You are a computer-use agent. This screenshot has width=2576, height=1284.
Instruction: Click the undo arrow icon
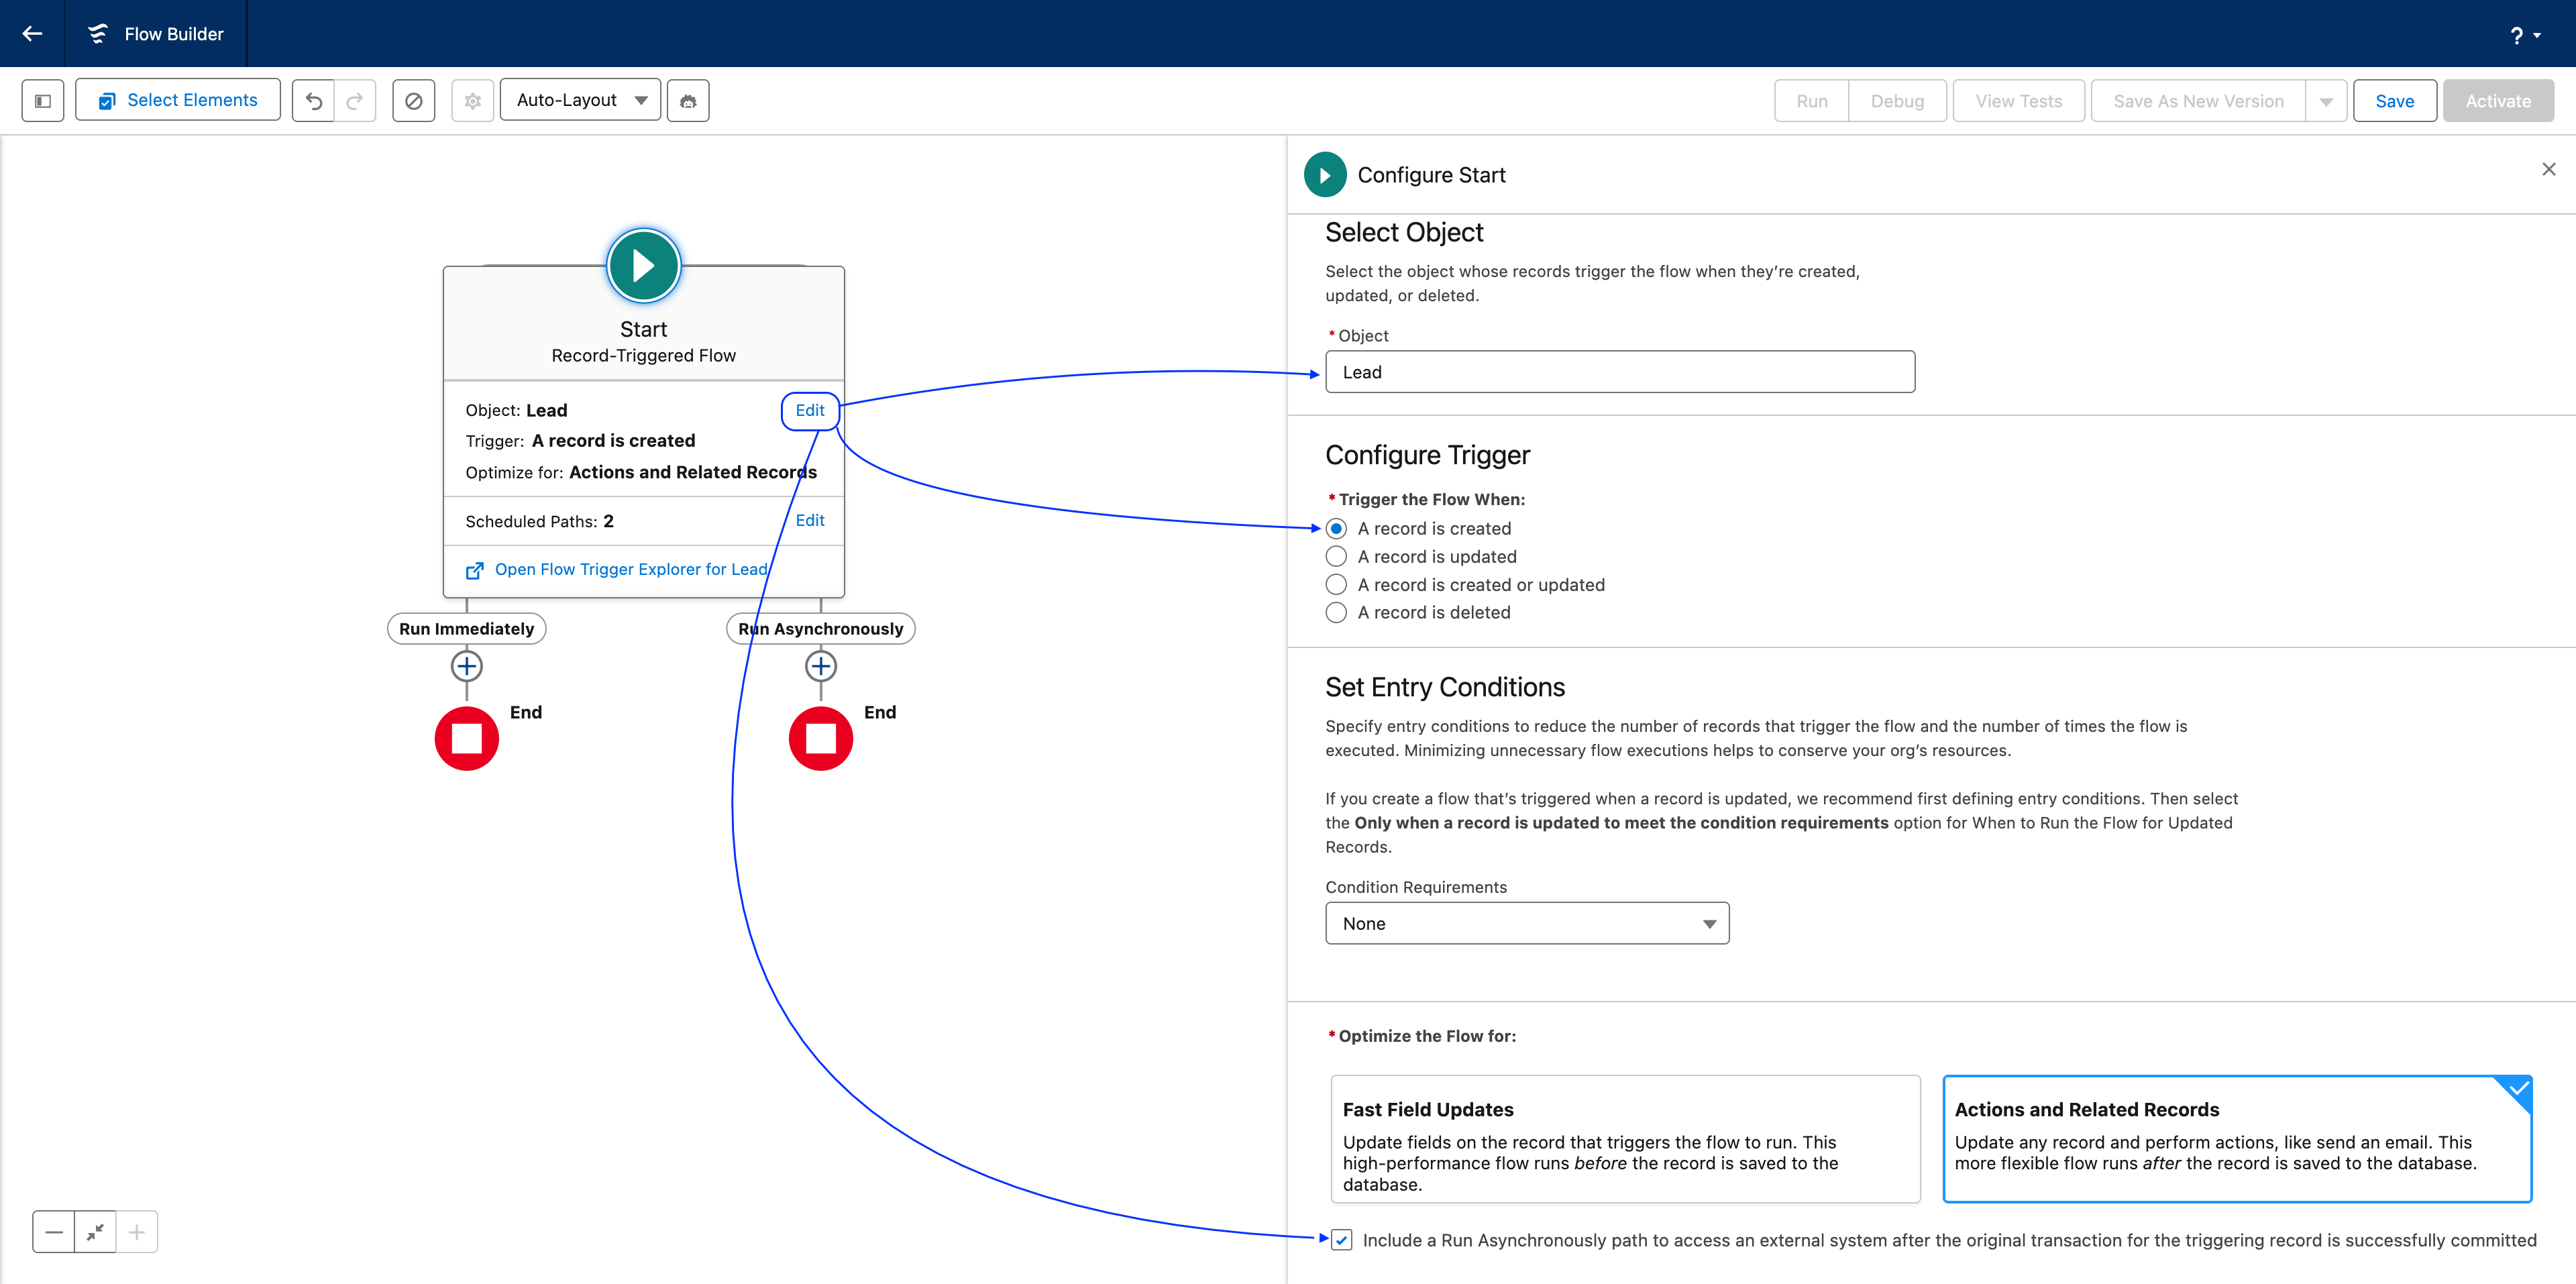pyautogui.click(x=314, y=100)
